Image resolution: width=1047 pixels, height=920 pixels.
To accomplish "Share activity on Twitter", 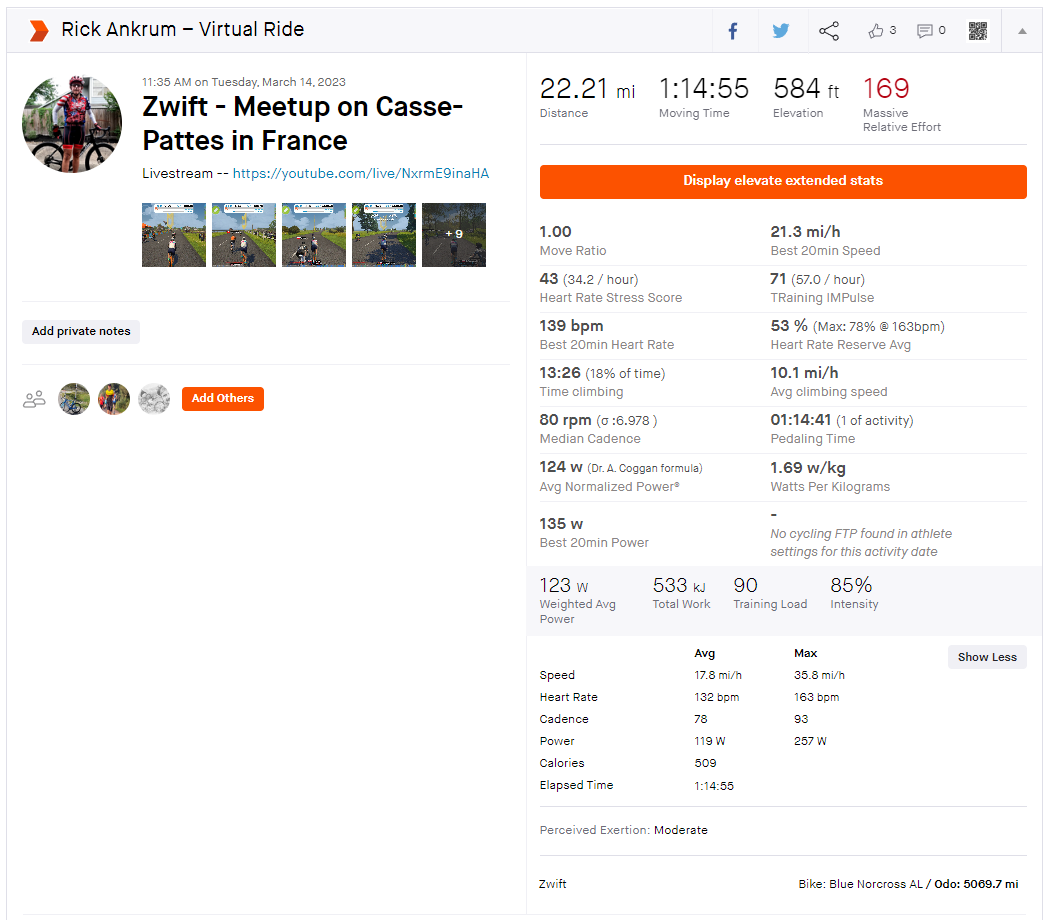I will 781,31.
